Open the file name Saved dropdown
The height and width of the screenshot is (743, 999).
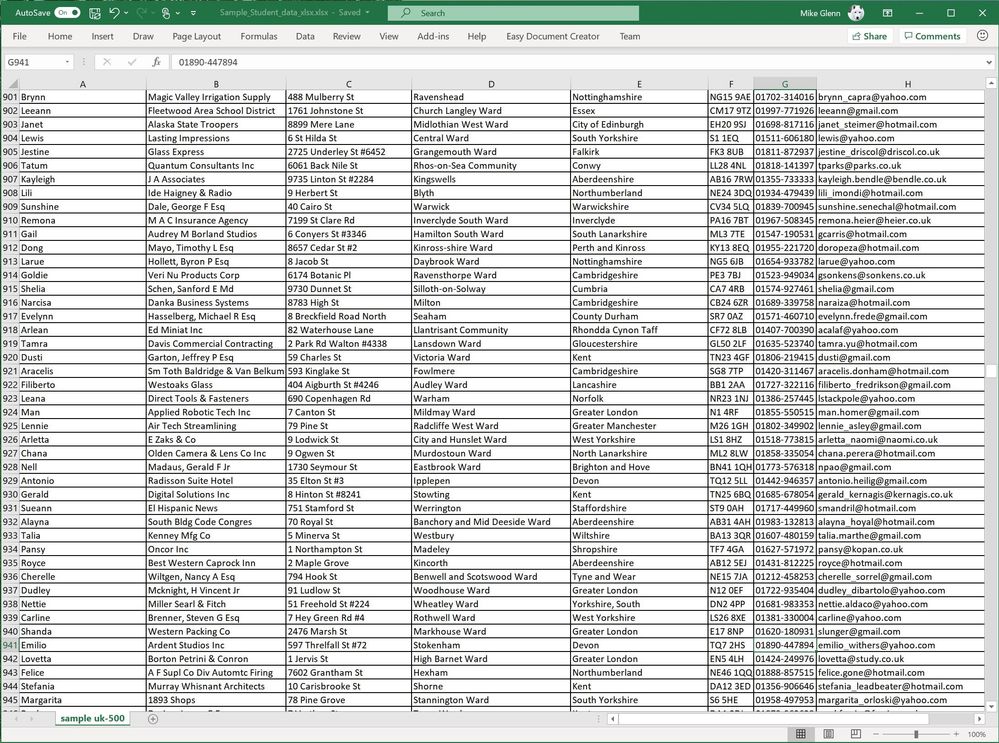click(368, 13)
